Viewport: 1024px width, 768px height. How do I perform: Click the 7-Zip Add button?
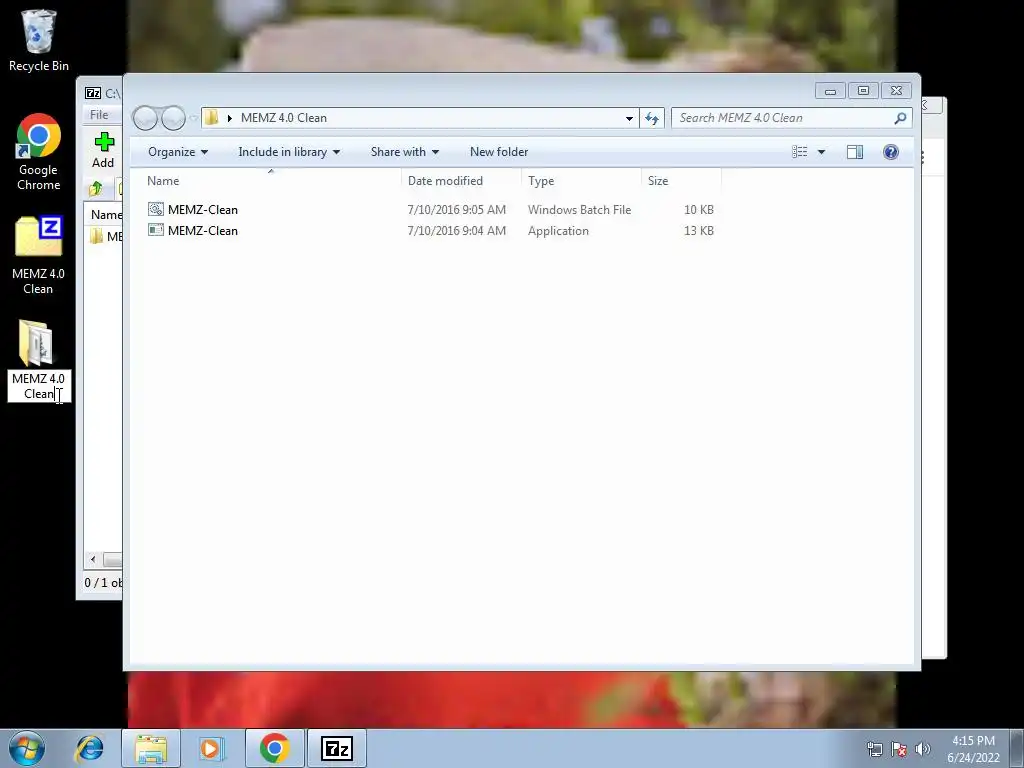click(103, 150)
